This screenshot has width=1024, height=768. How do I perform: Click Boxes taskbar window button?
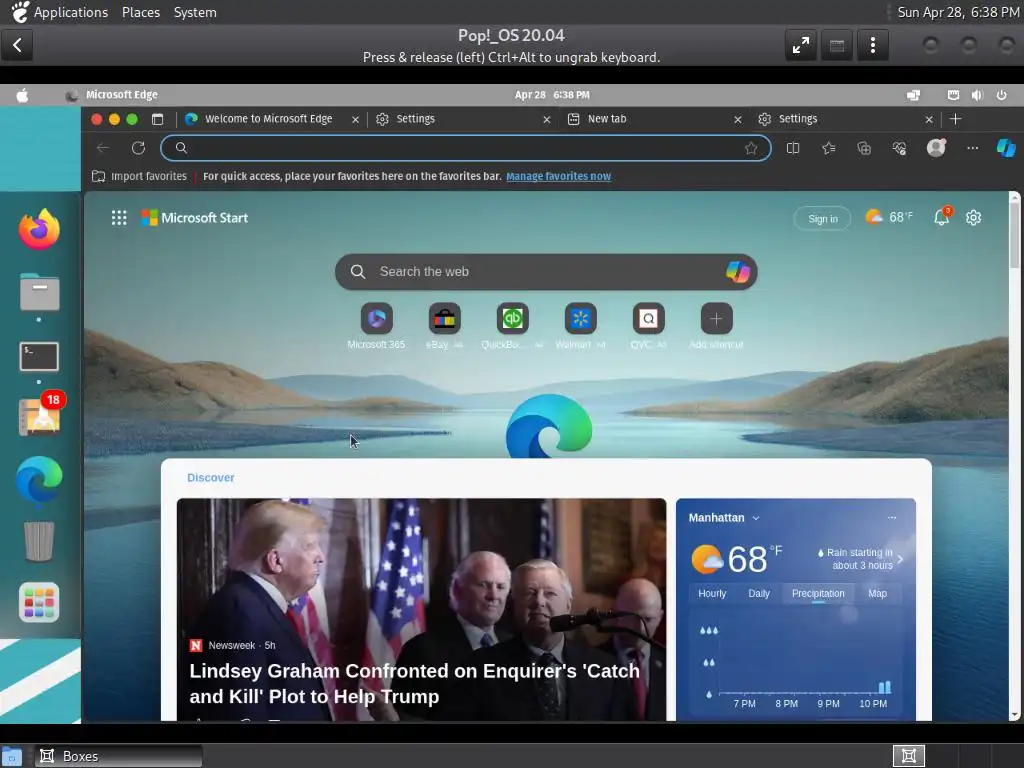pyautogui.click(x=118, y=756)
